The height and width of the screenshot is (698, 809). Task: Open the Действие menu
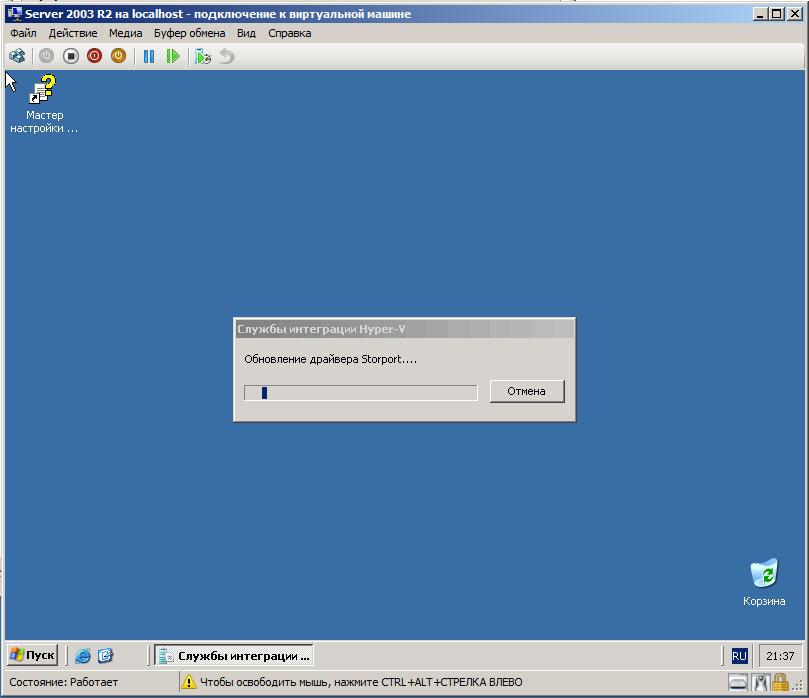(x=73, y=33)
